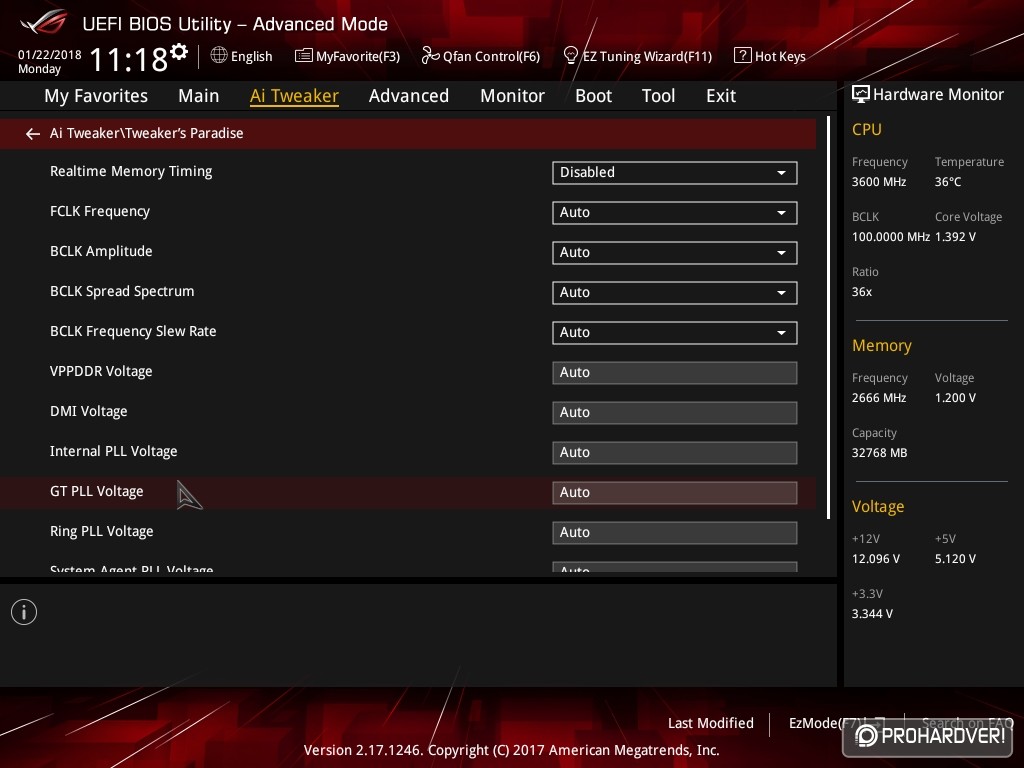
Task: Open the BCLK Frequency Slew Rate dropdown
Action: 675,332
